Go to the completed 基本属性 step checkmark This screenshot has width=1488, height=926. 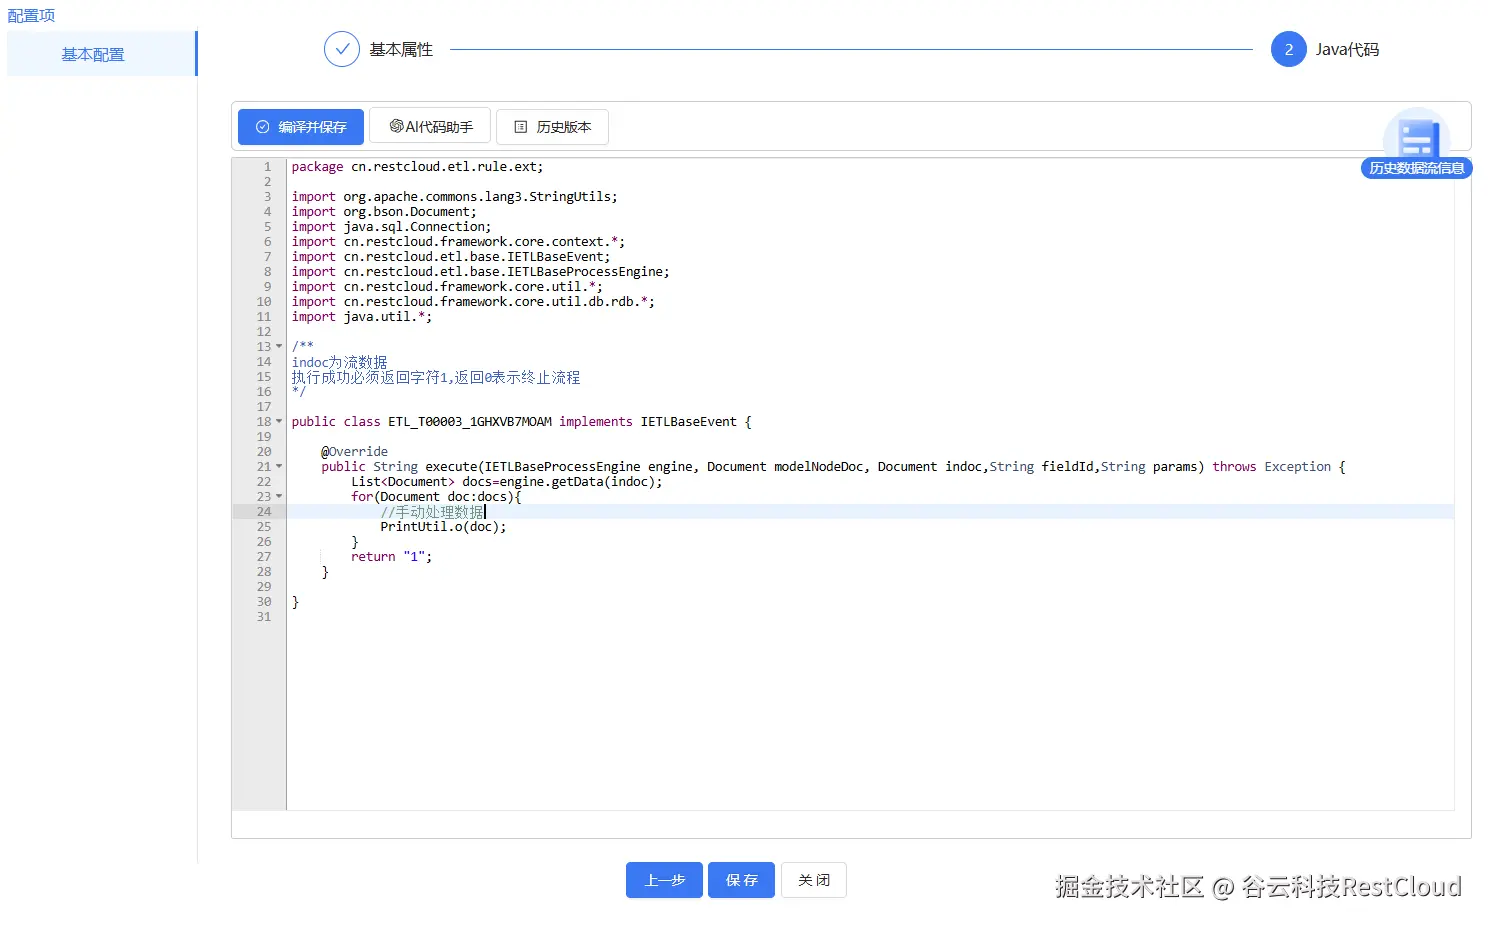[x=342, y=49]
